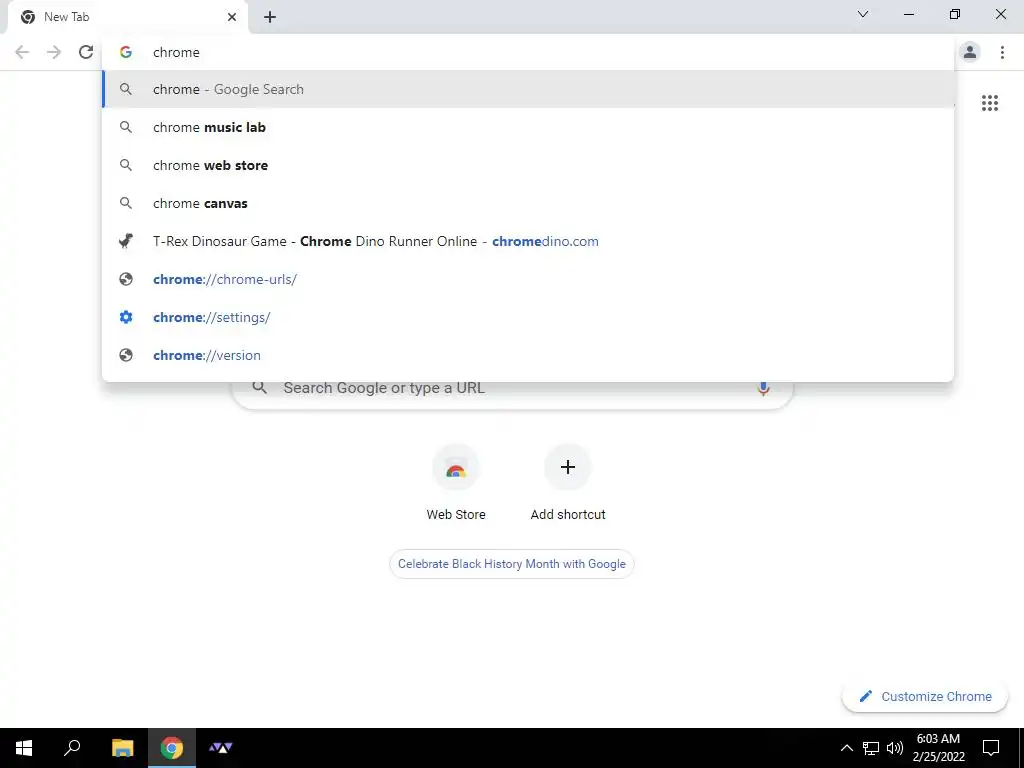The height and width of the screenshot is (768, 1024).
Task: Open 'Celebrate Black History Month with Google' link
Action: point(512,564)
